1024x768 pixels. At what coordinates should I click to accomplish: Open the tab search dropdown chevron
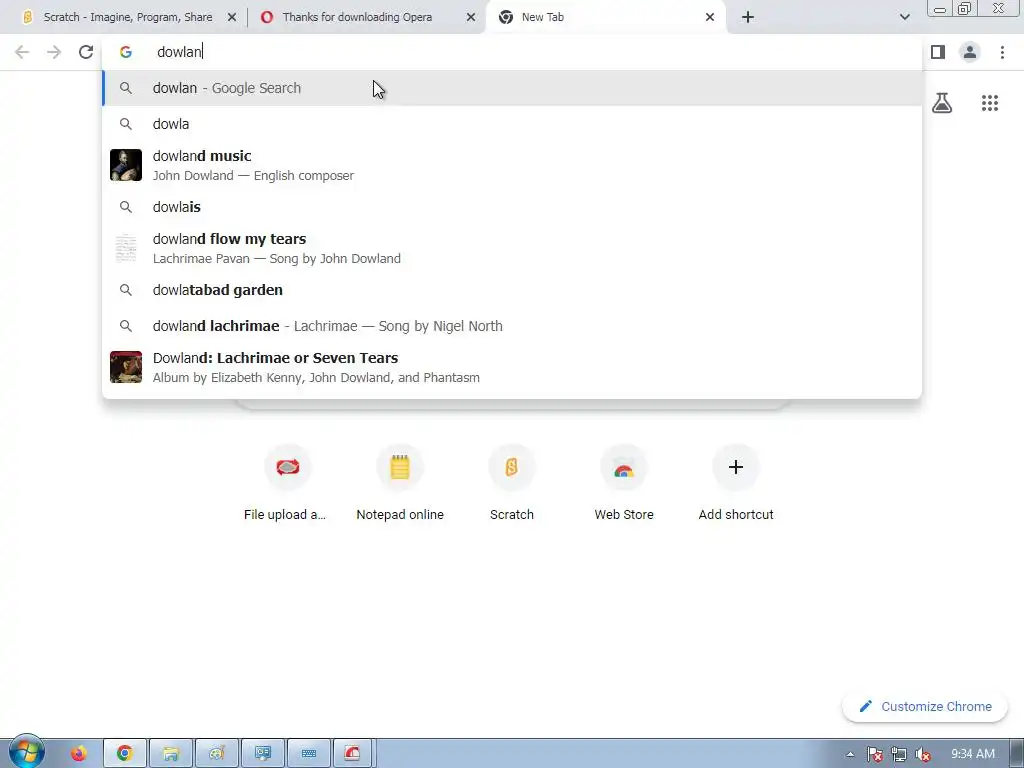tap(904, 18)
